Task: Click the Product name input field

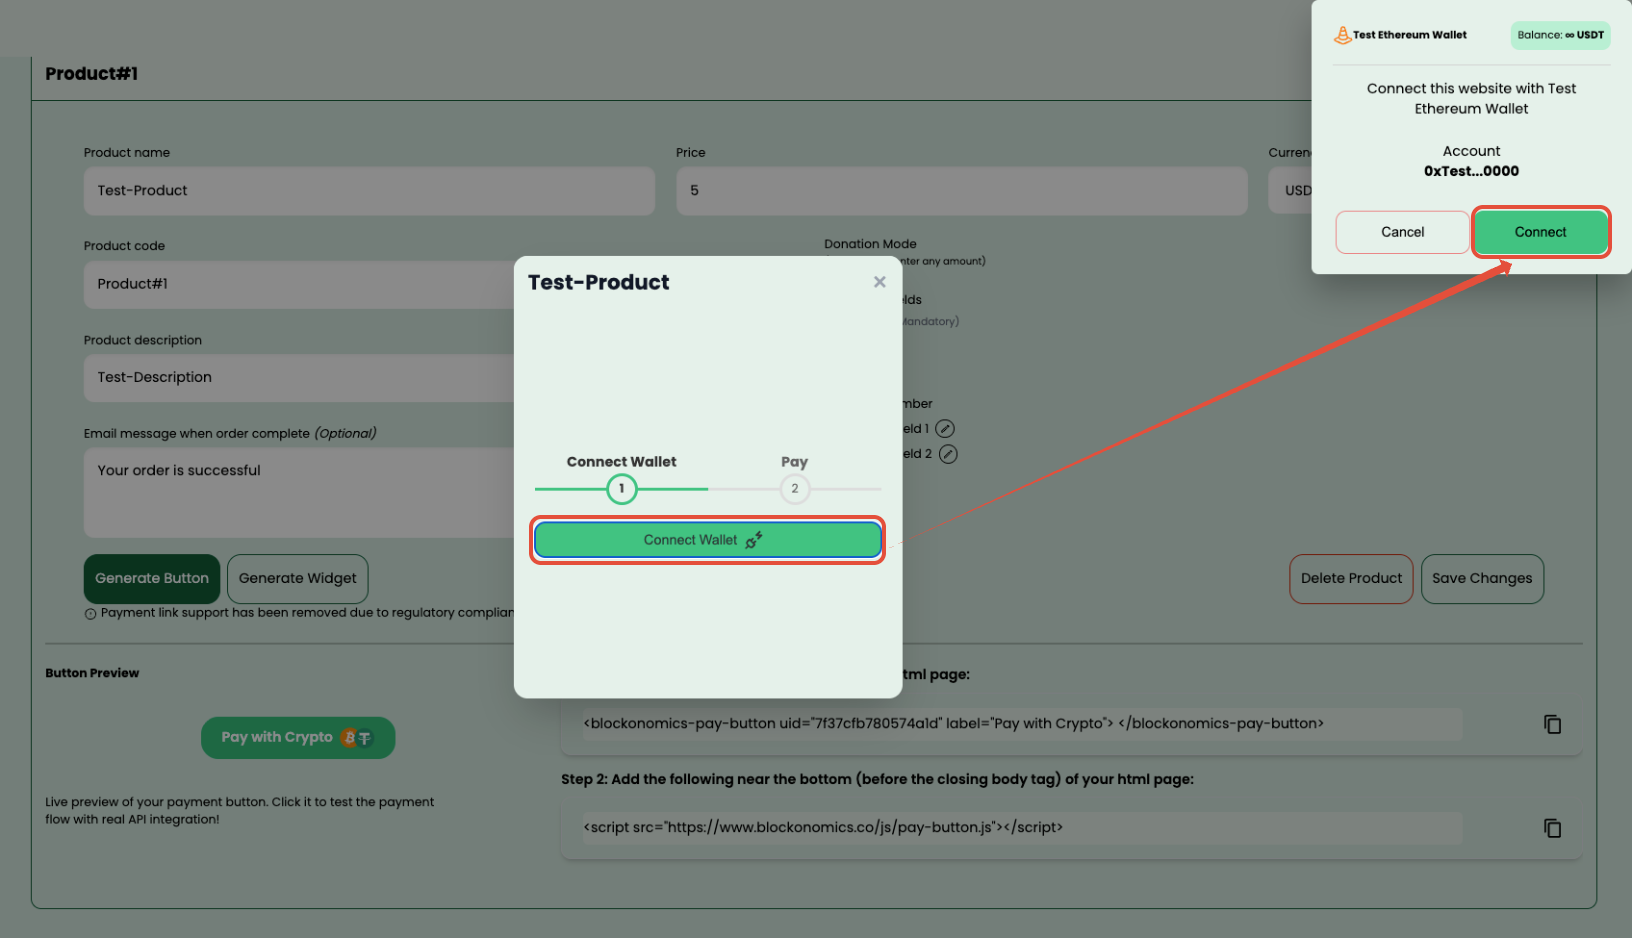Action: [369, 190]
